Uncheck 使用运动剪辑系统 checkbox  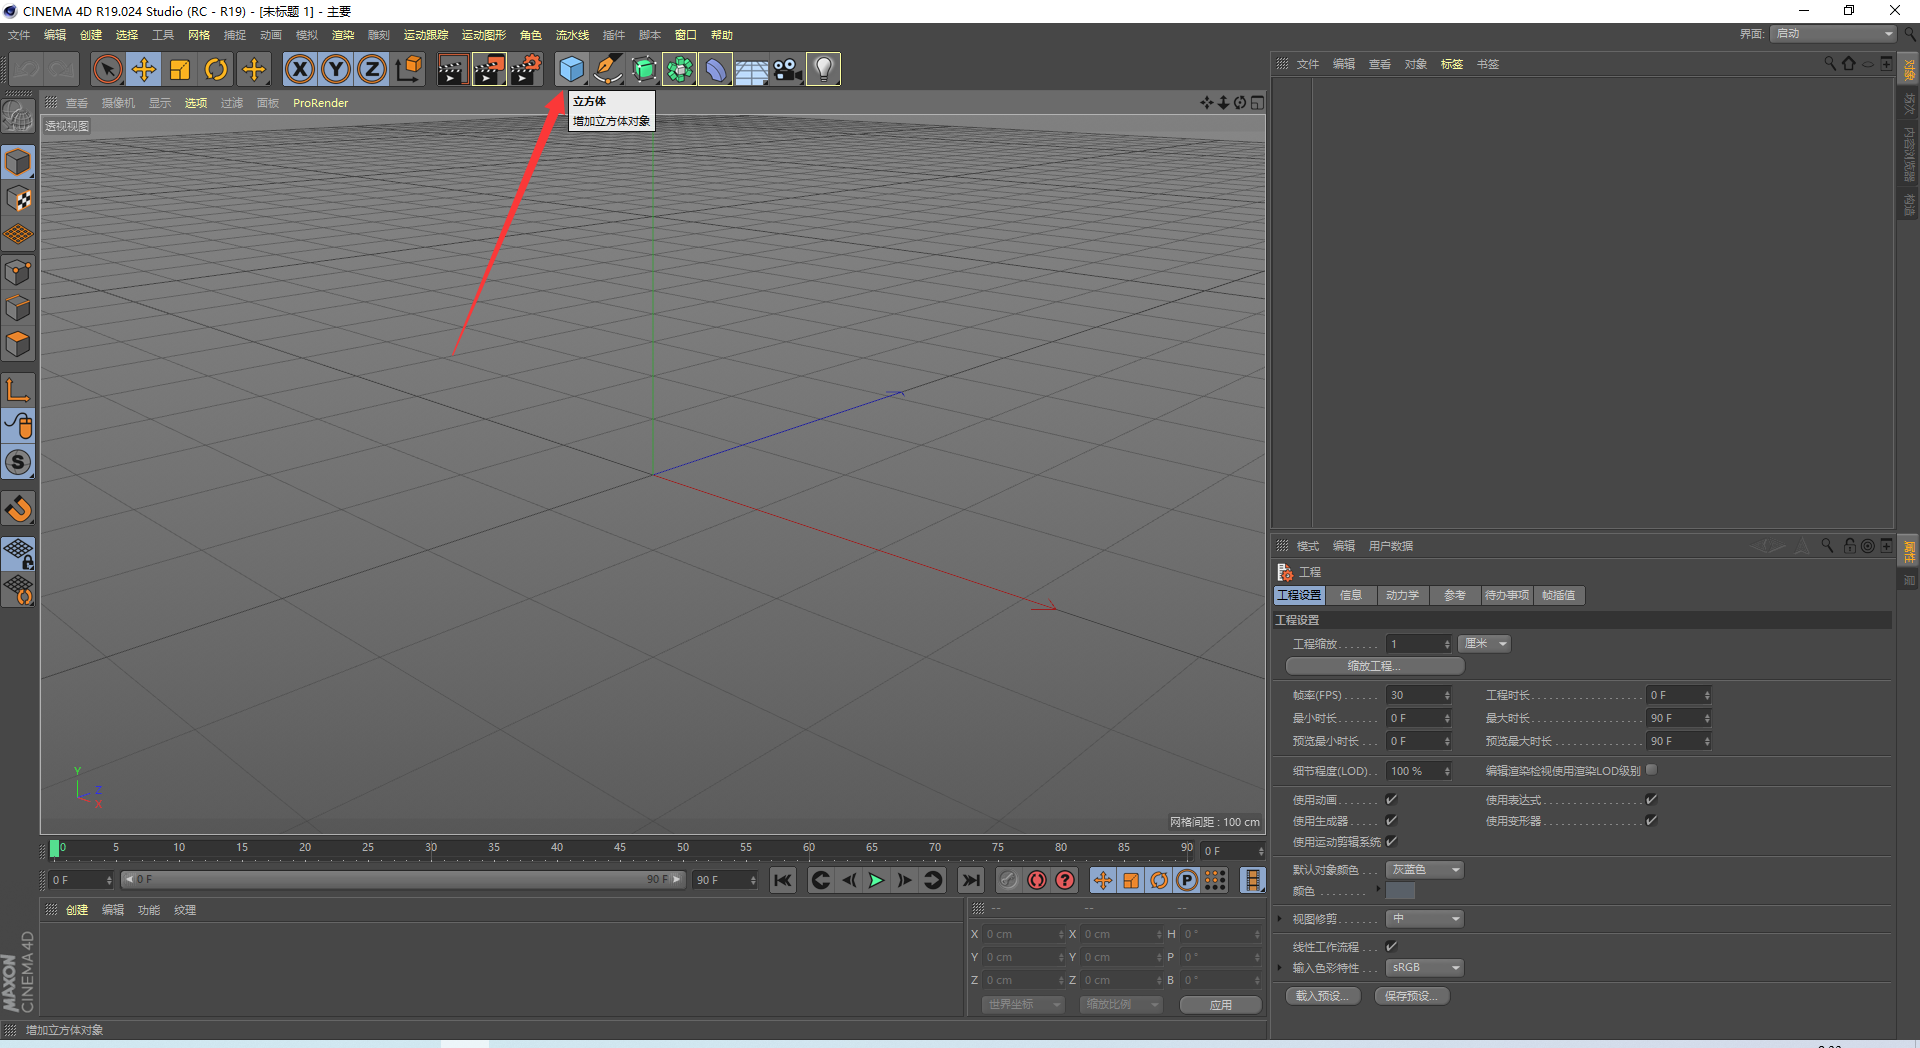(1391, 841)
